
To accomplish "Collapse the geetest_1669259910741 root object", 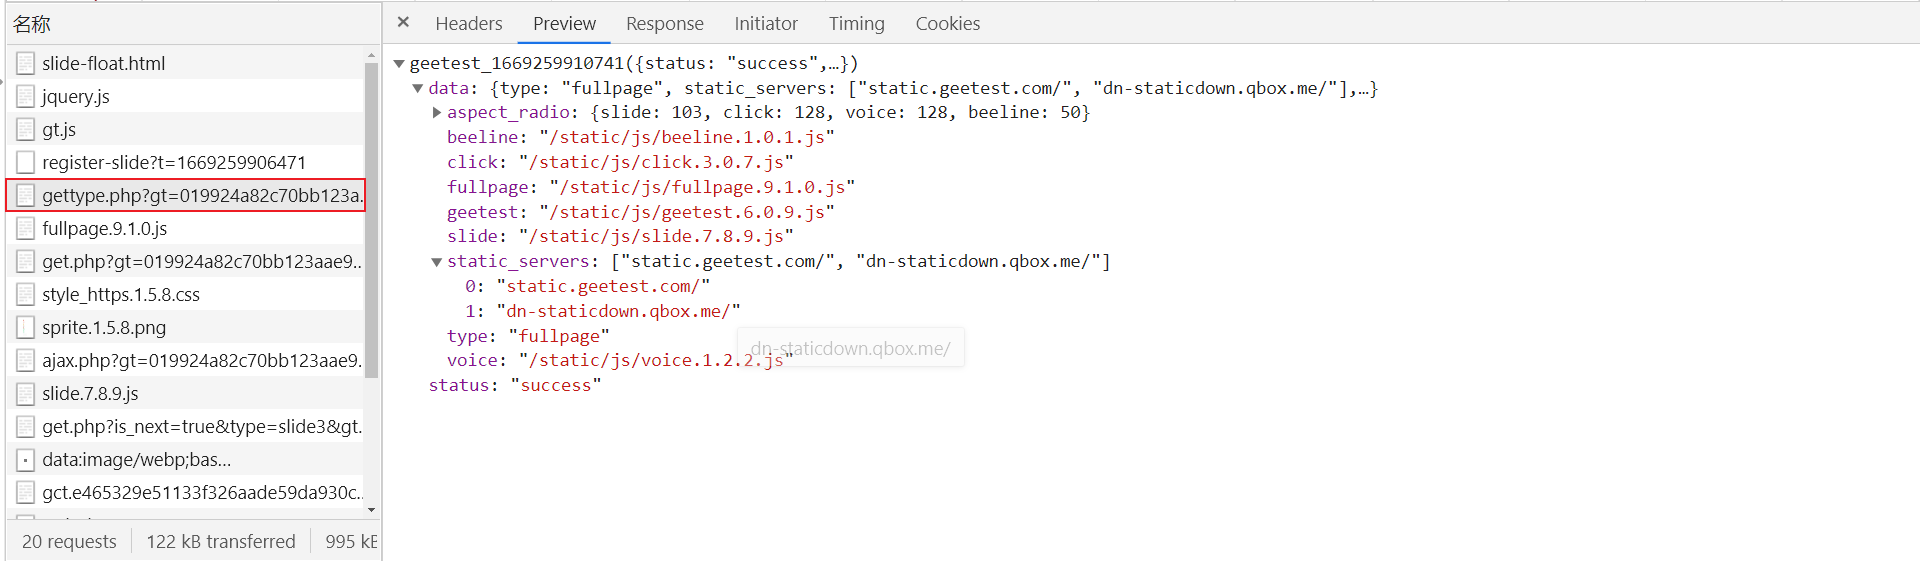I will pos(399,64).
